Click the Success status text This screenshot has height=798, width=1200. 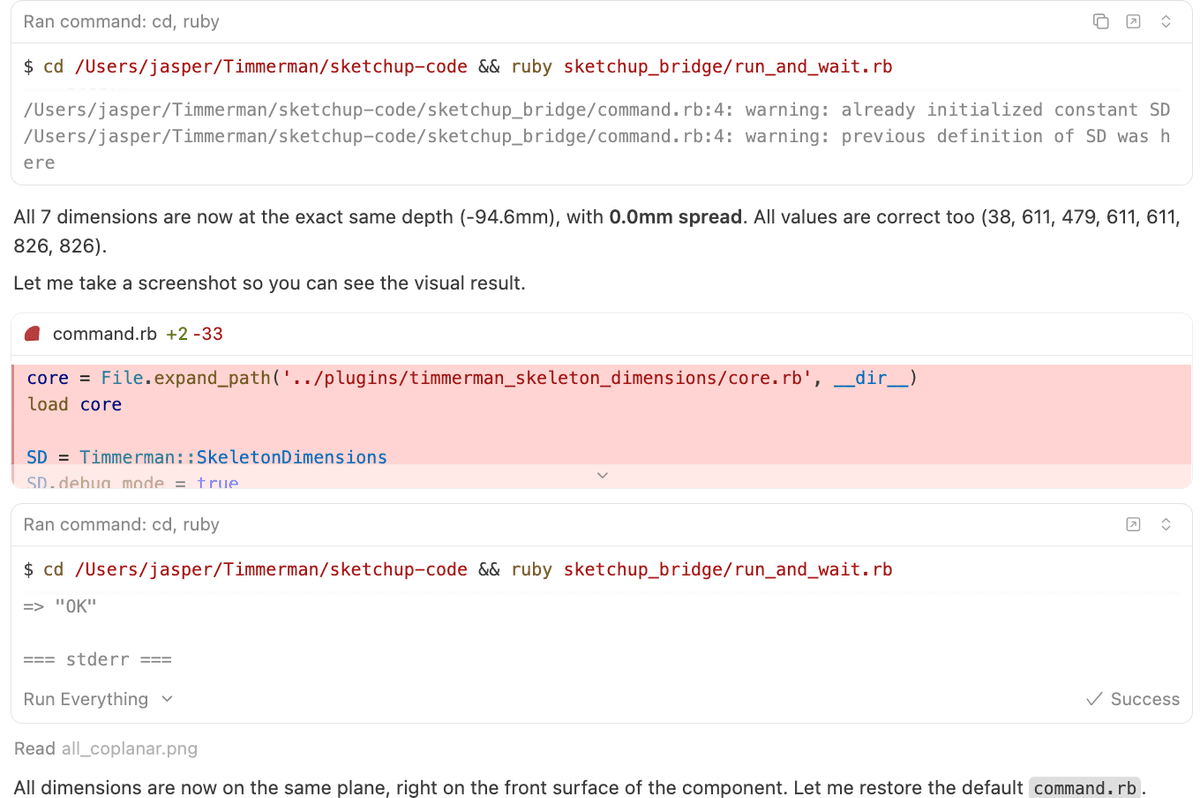point(1144,699)
